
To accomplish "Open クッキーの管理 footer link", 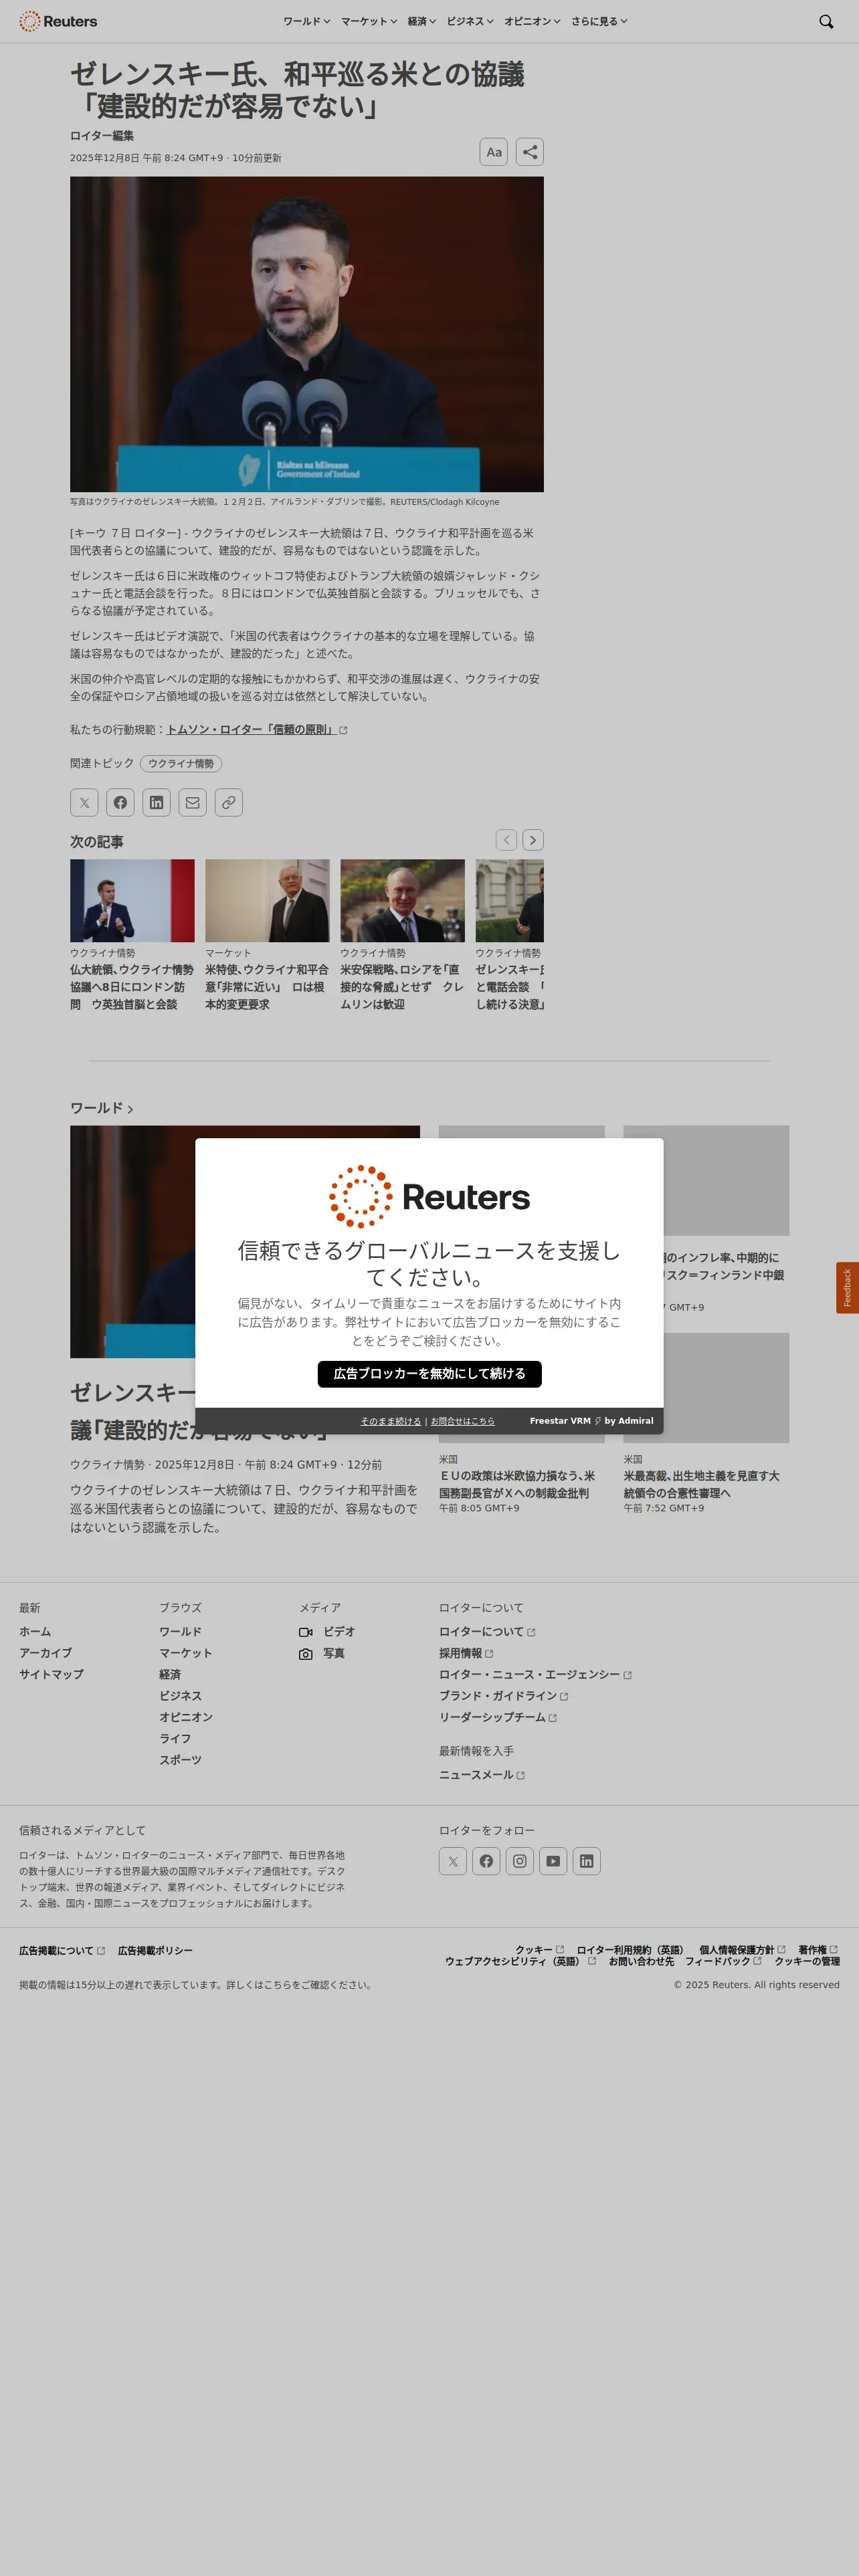I will point(807,1961).
